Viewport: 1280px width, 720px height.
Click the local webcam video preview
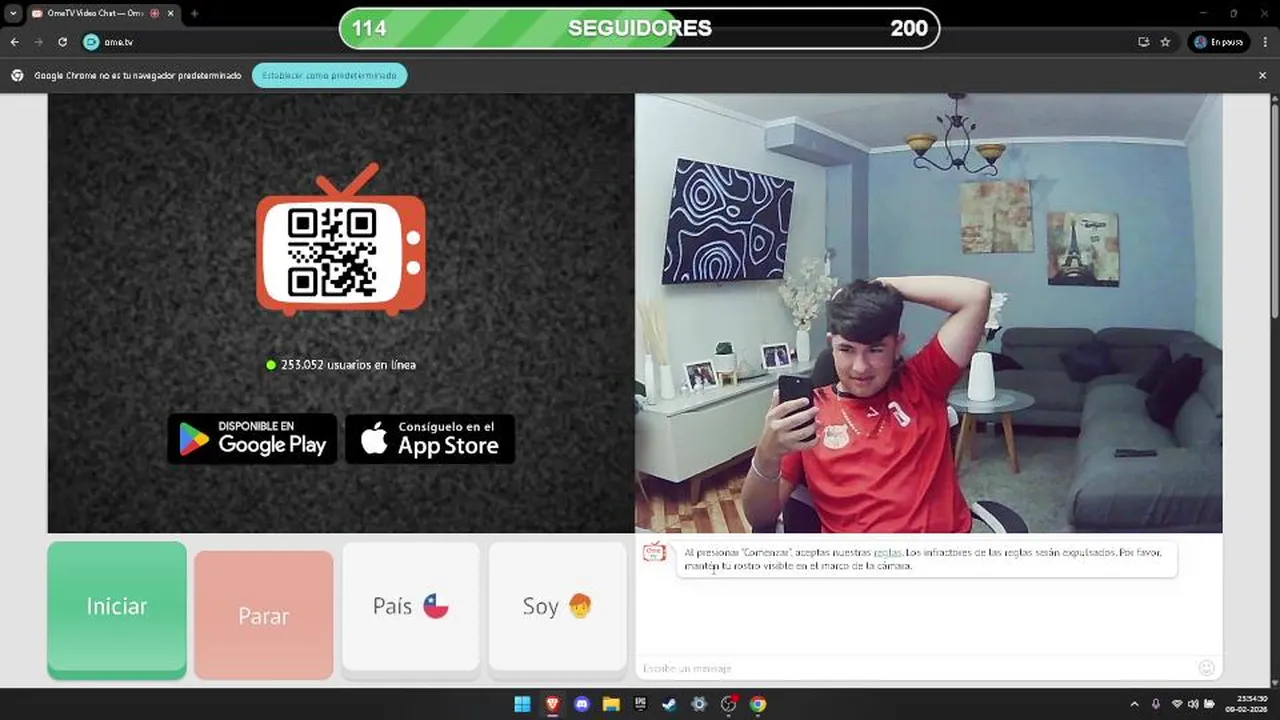click(928, 313)
